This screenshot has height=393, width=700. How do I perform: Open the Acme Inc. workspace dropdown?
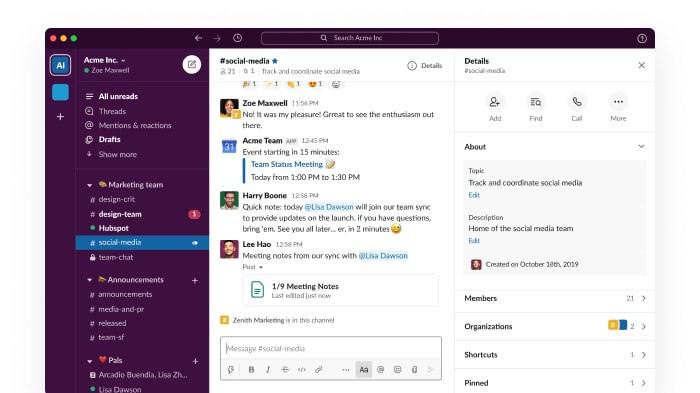tap(105, 60)
